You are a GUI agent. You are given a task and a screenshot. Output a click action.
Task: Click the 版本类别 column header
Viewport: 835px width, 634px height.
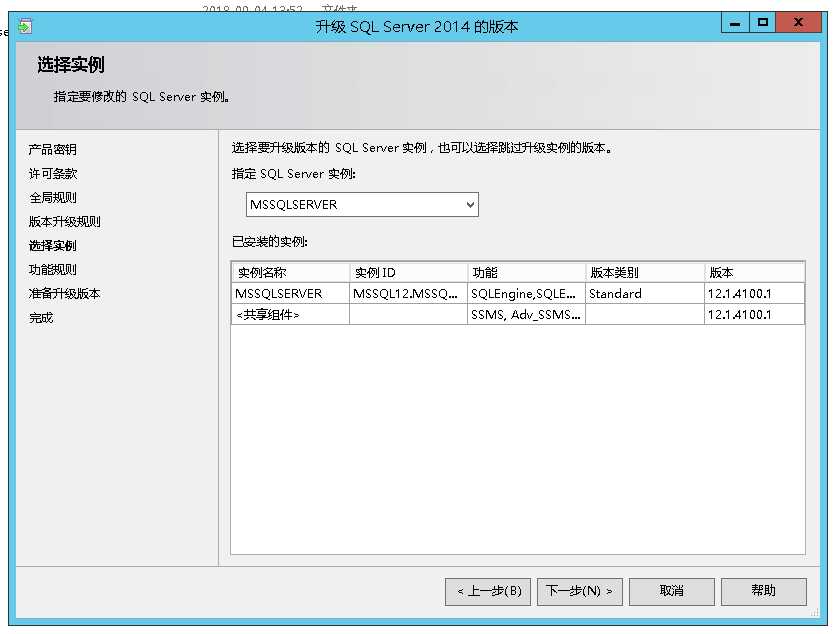[x=645, y=273]
